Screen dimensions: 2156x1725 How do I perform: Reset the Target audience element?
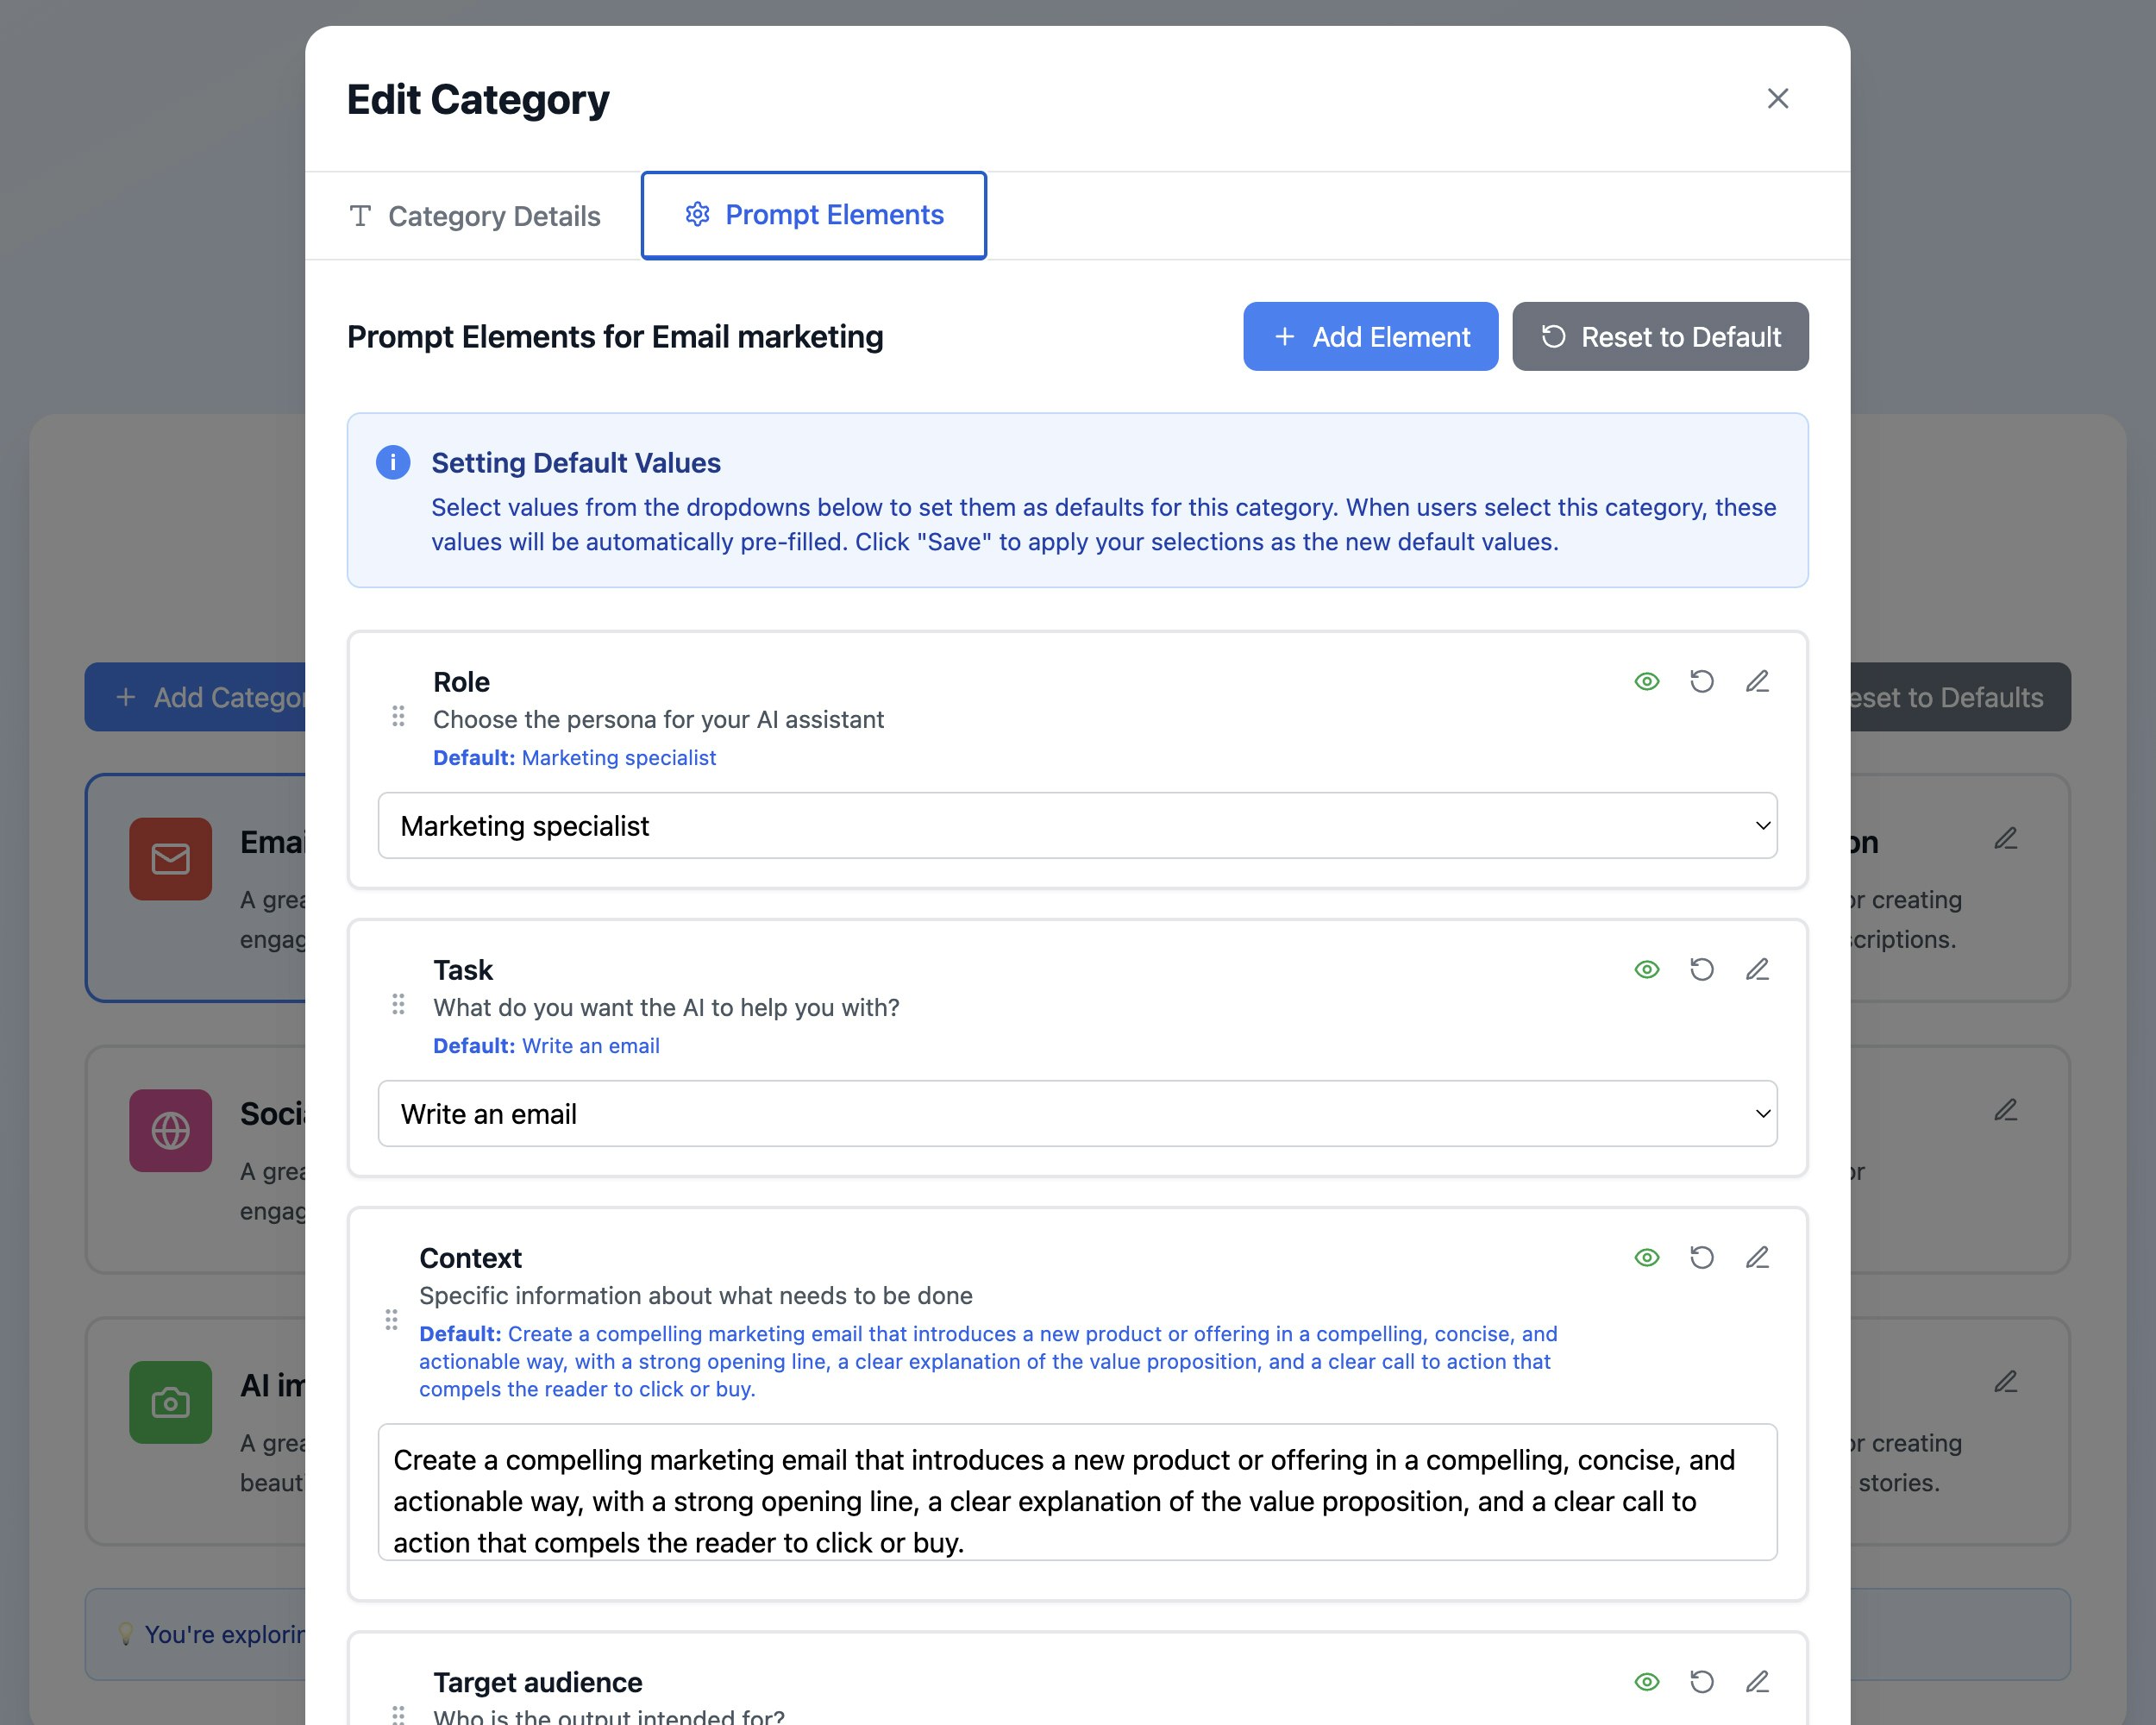[x=1702, y=1682]
